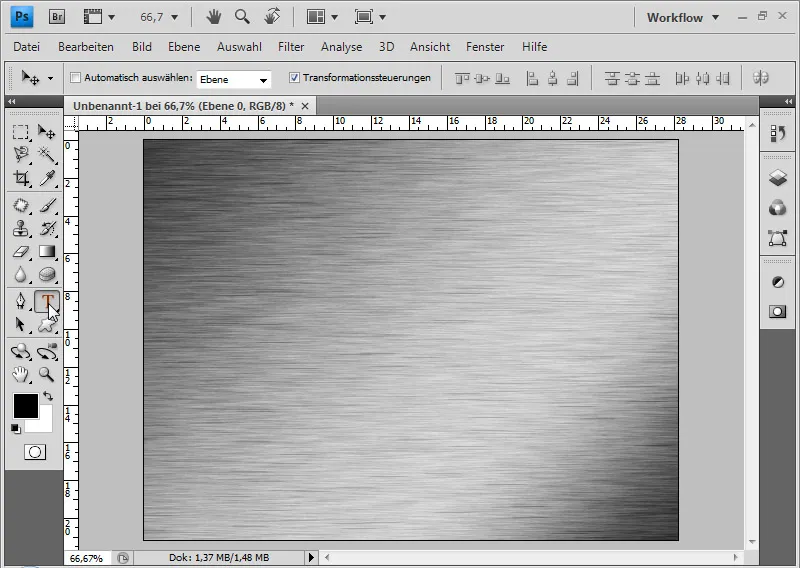Select the Zoom tool in toolbox

pos(47,375)
